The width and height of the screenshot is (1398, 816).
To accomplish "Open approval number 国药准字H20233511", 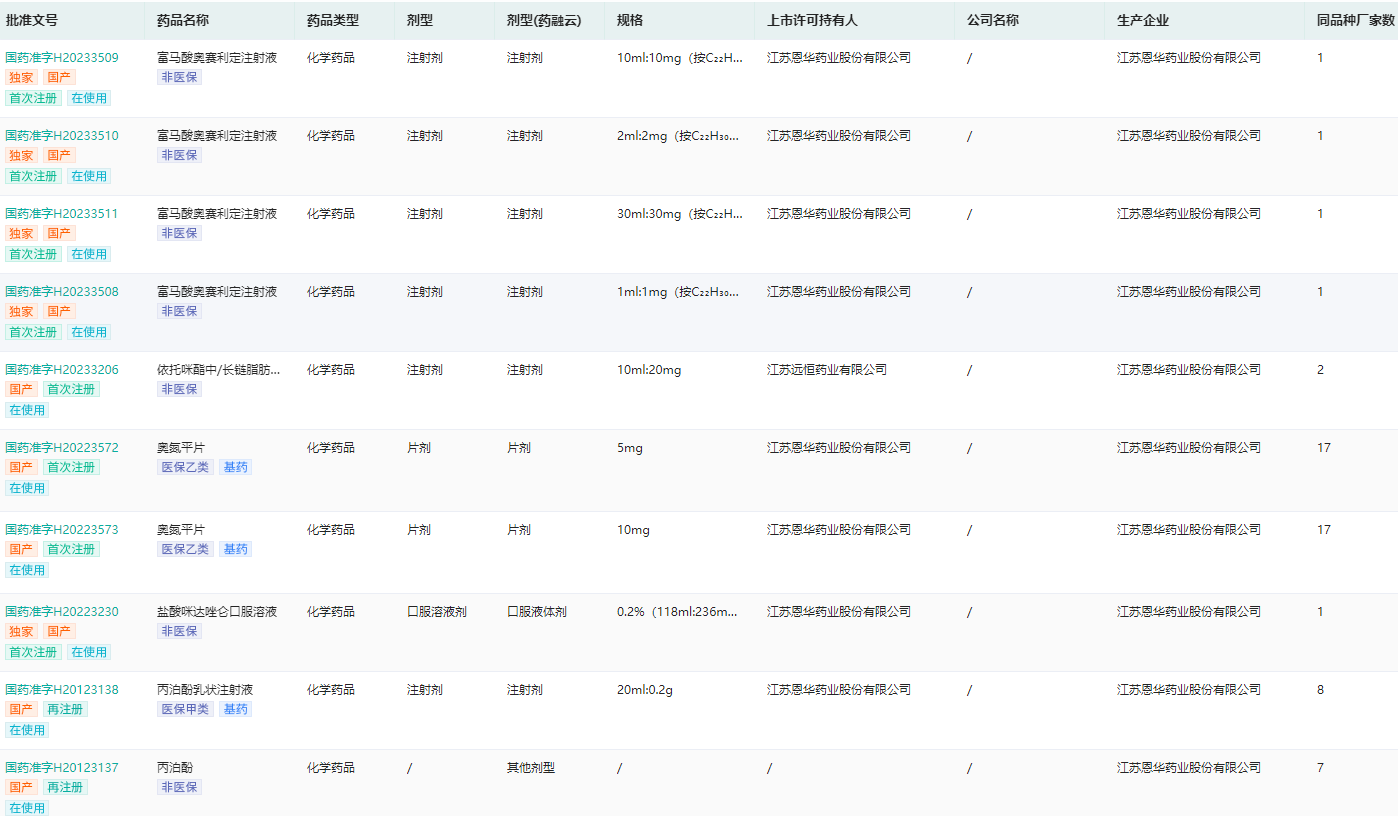I will [62, 214].
